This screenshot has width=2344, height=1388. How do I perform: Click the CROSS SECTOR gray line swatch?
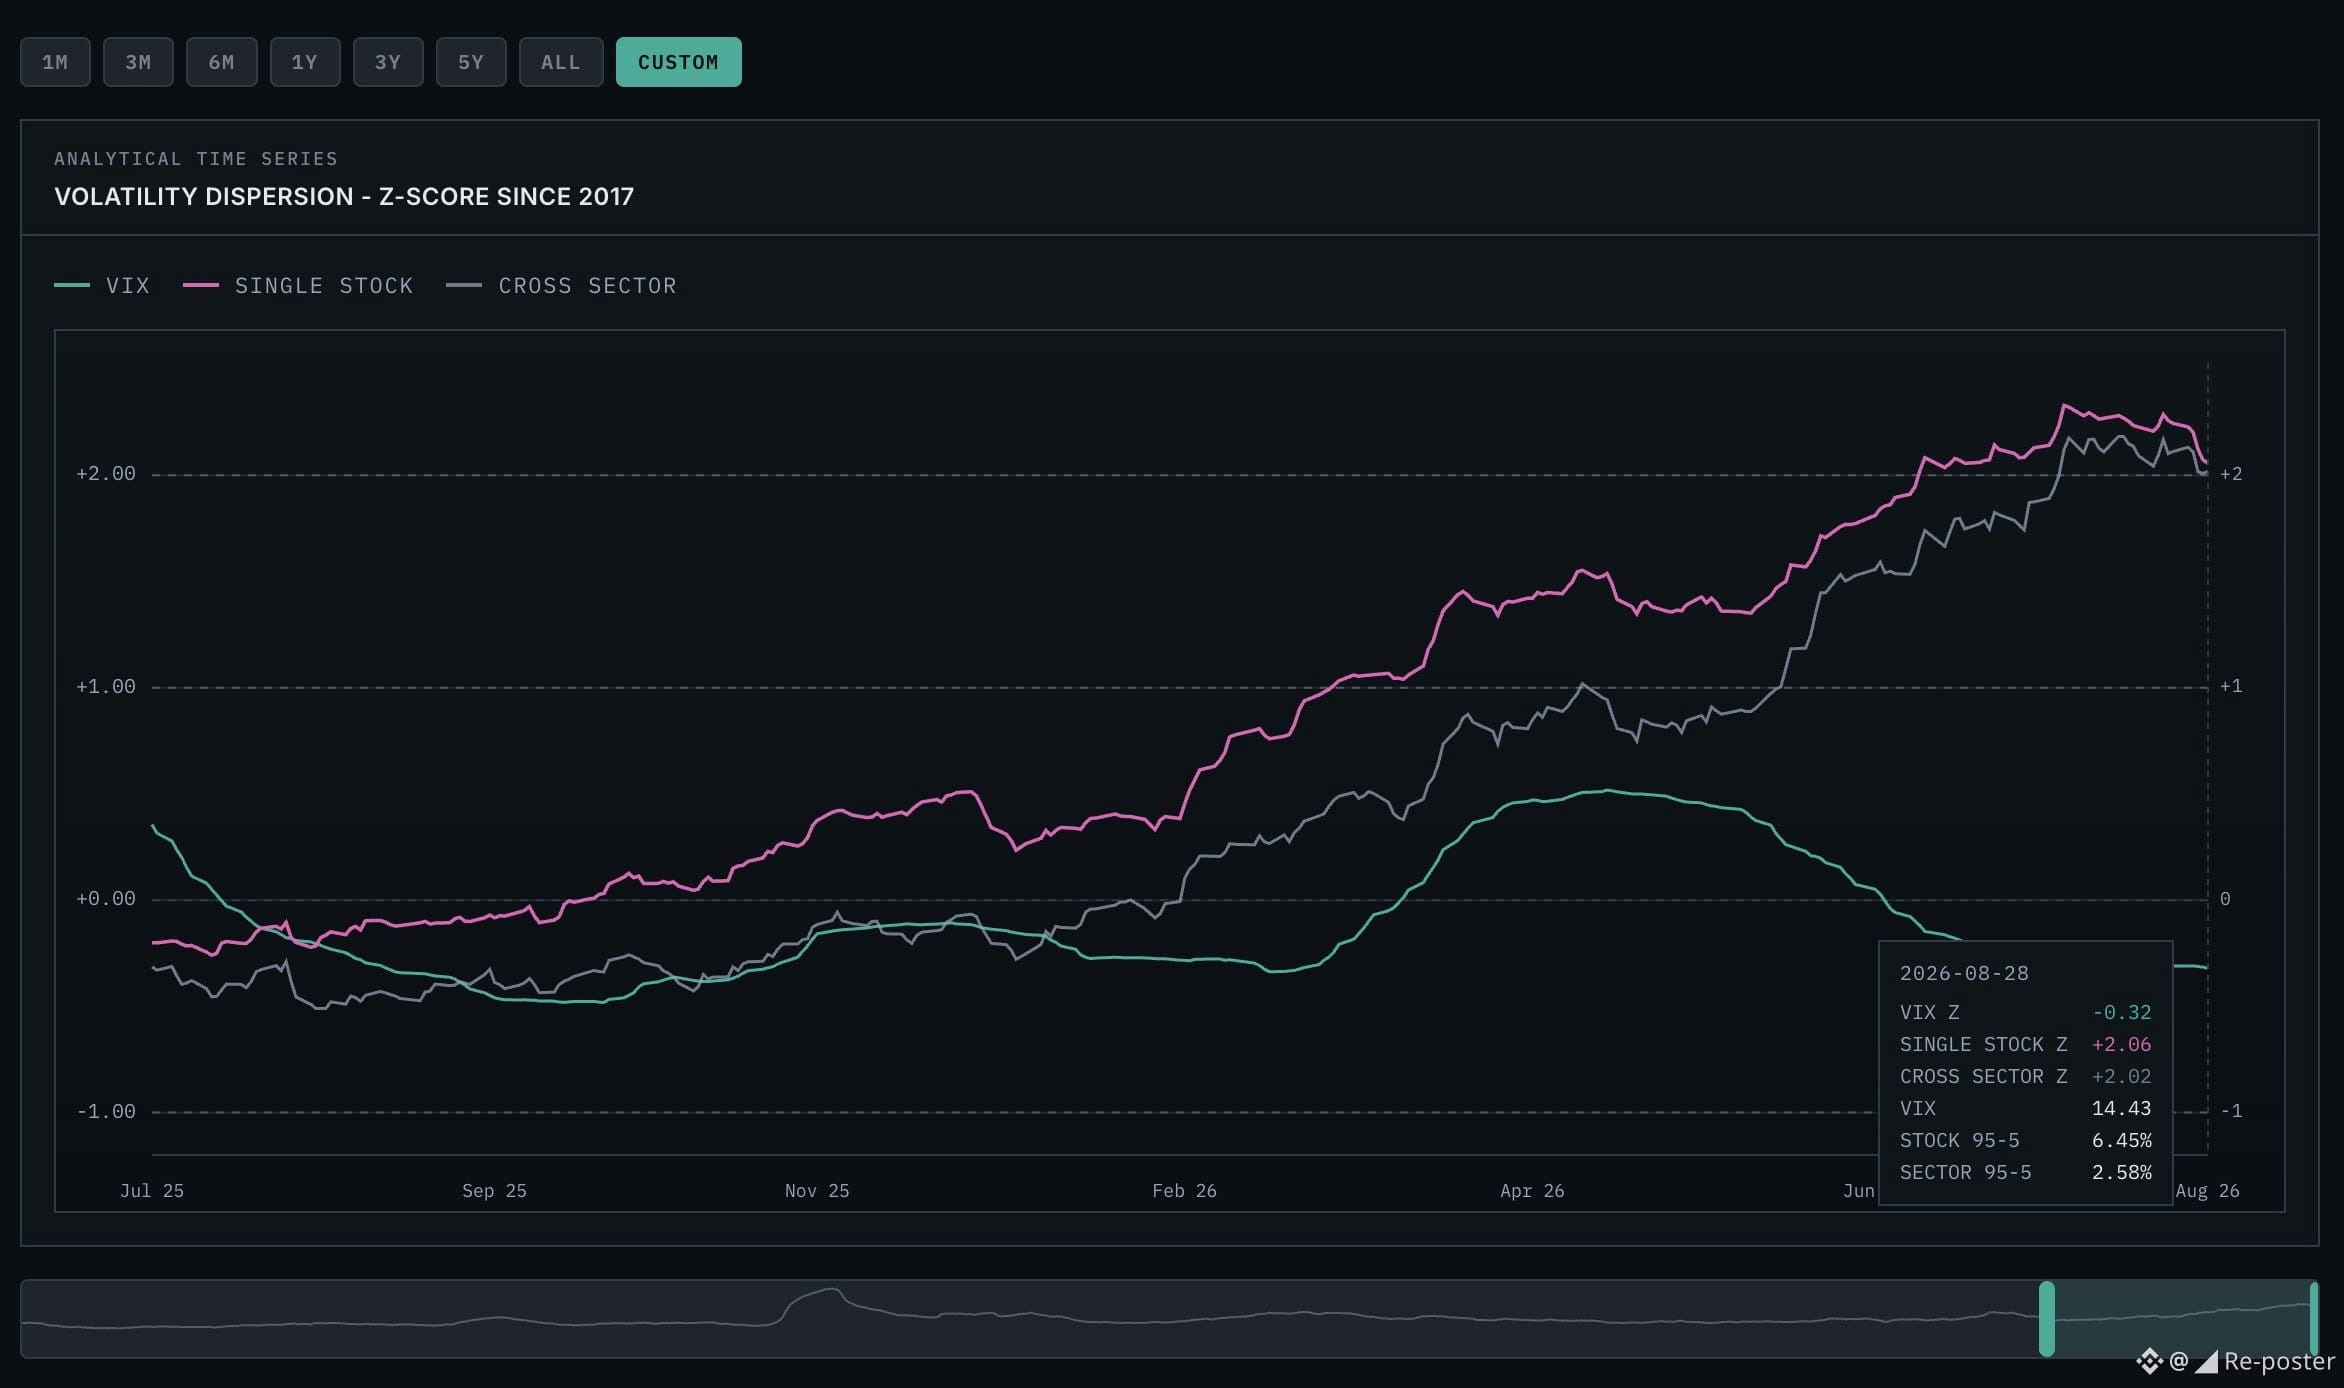click(x=464, y=286)
